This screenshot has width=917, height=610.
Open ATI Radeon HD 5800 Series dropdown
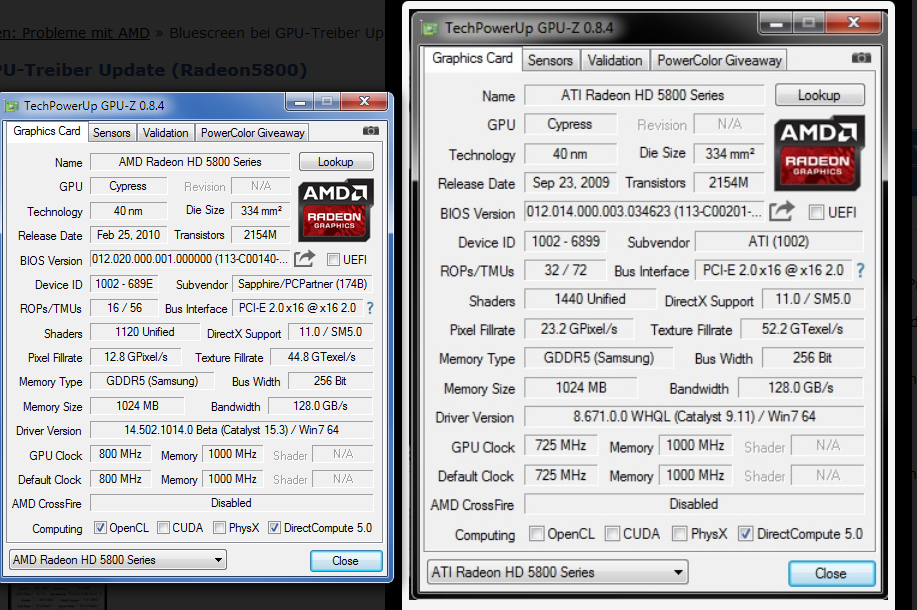point(558,572)
